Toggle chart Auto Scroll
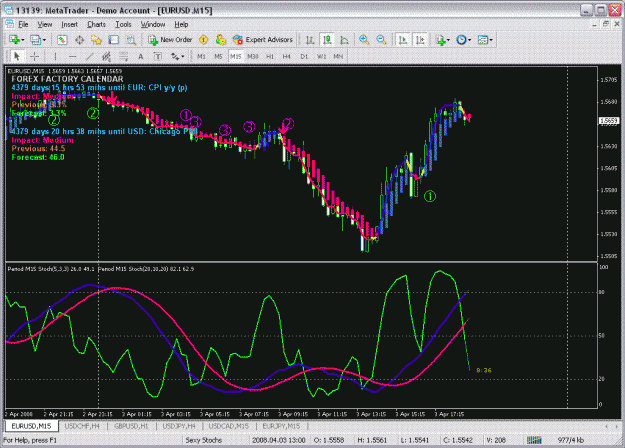 click(403, 40)
